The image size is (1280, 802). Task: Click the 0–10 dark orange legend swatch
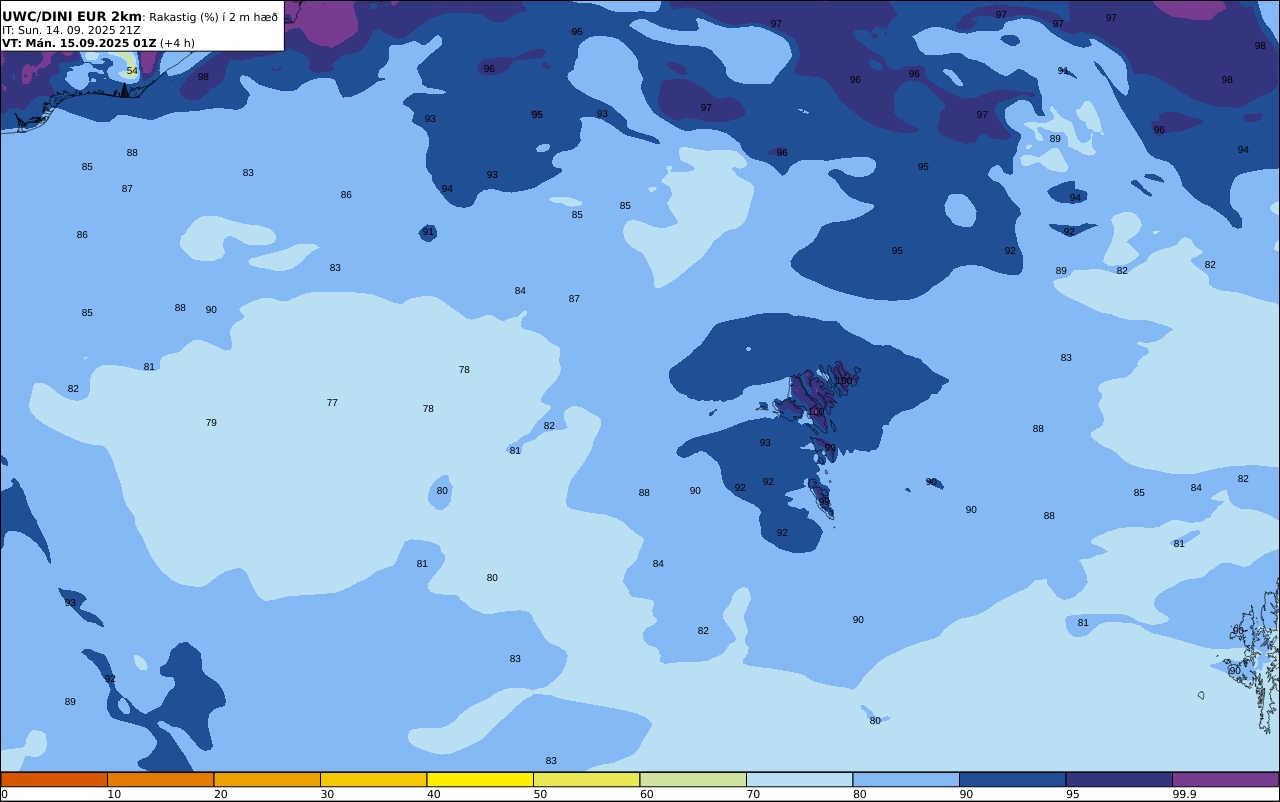[x=54, y=779]
